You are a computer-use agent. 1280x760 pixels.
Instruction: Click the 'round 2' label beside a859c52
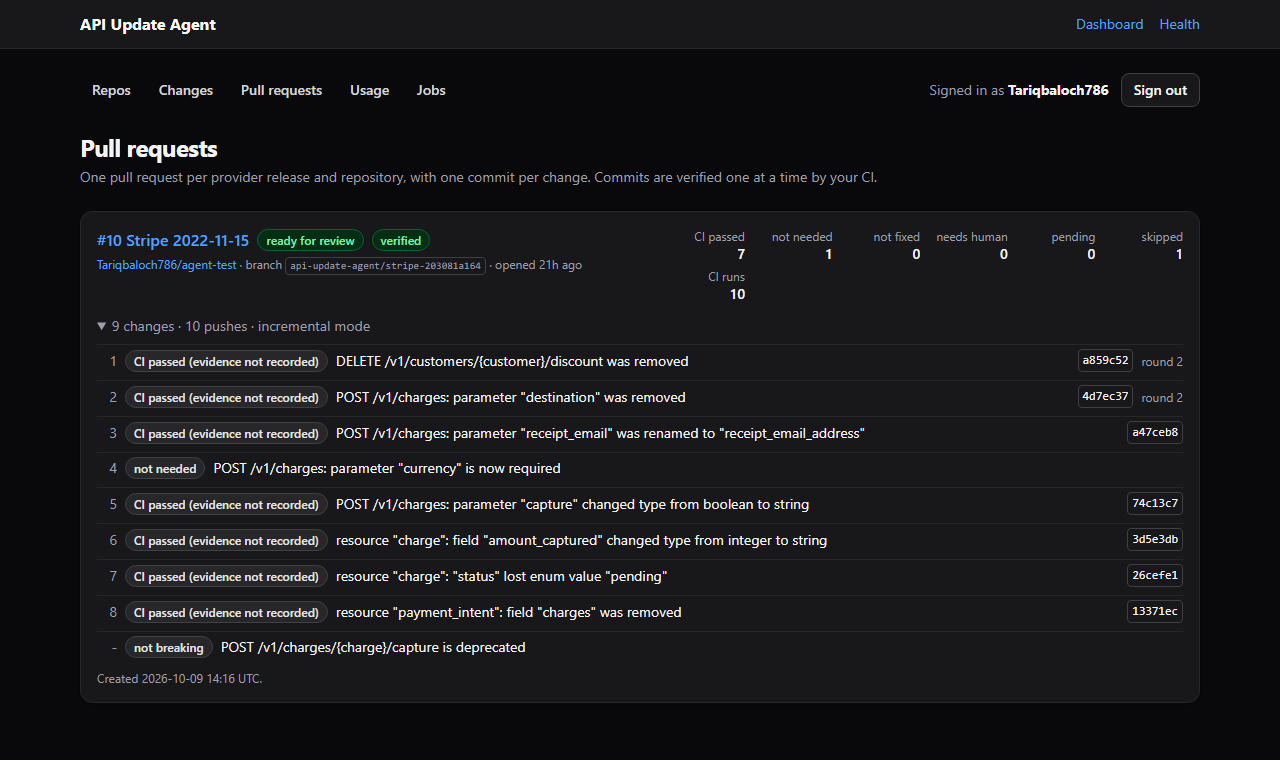tap(1162, 362)
